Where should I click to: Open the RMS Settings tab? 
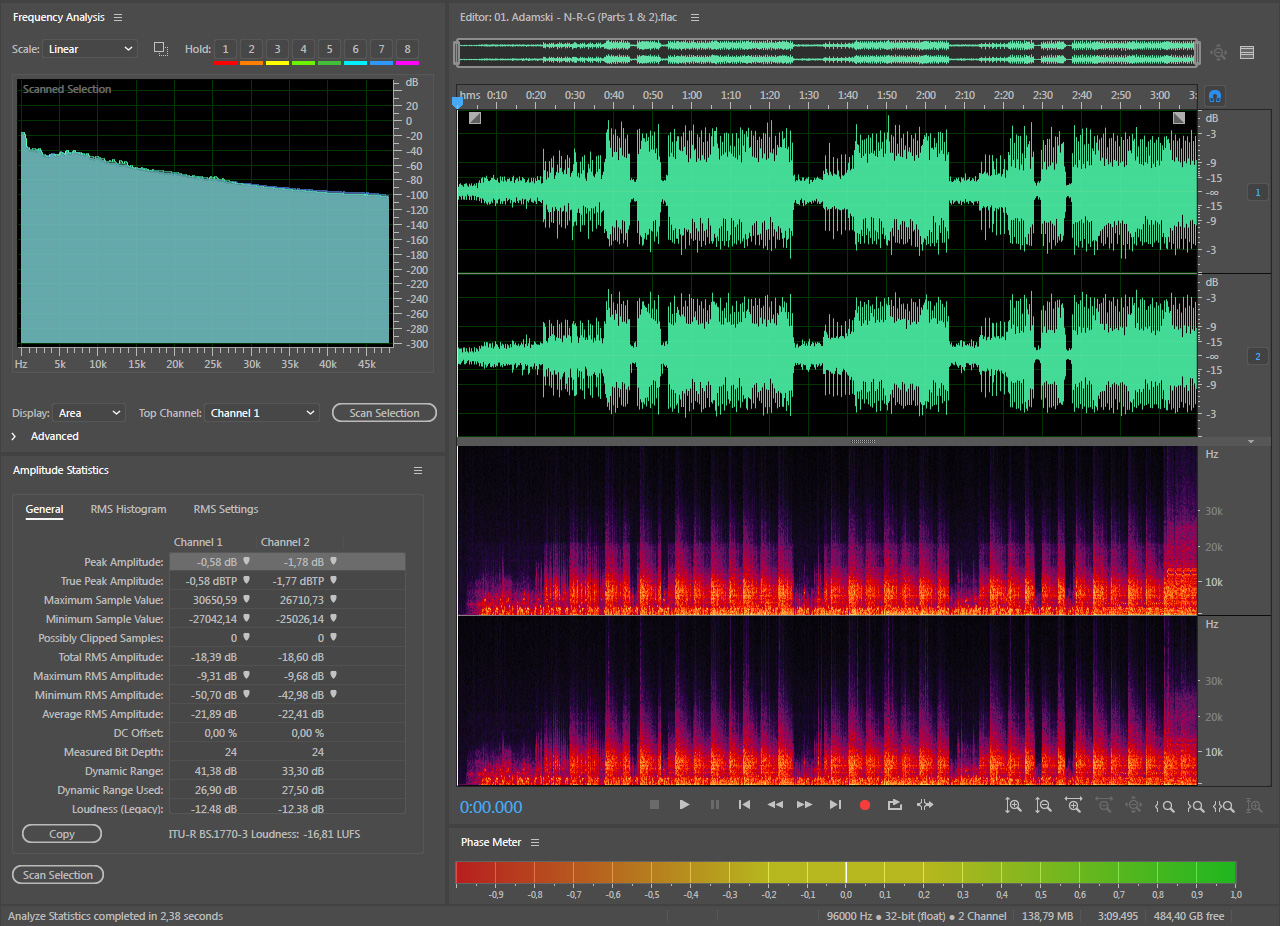226,509
